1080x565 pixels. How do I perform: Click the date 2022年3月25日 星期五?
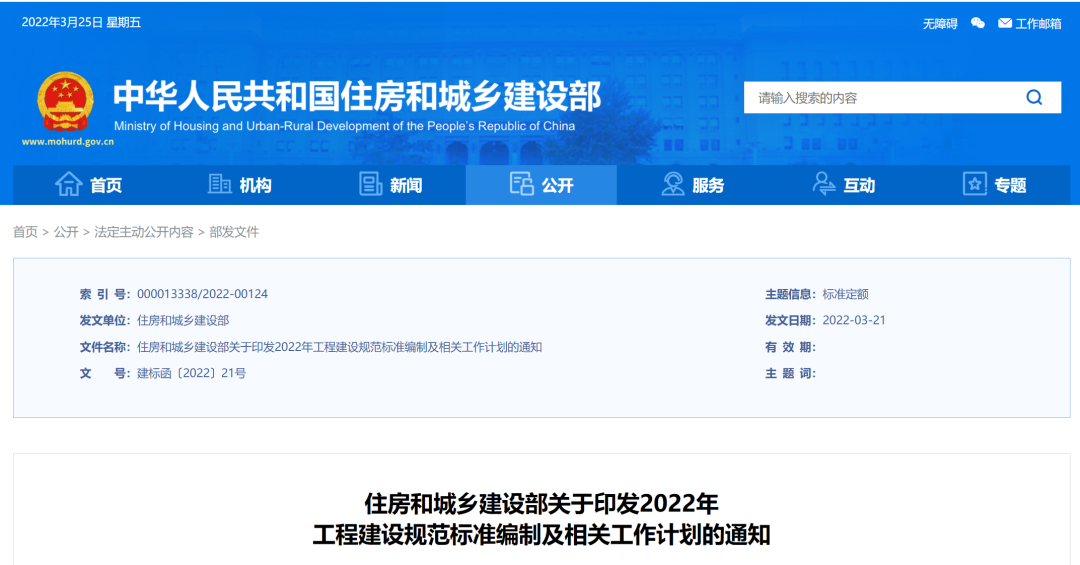click(x=81, y=22)
